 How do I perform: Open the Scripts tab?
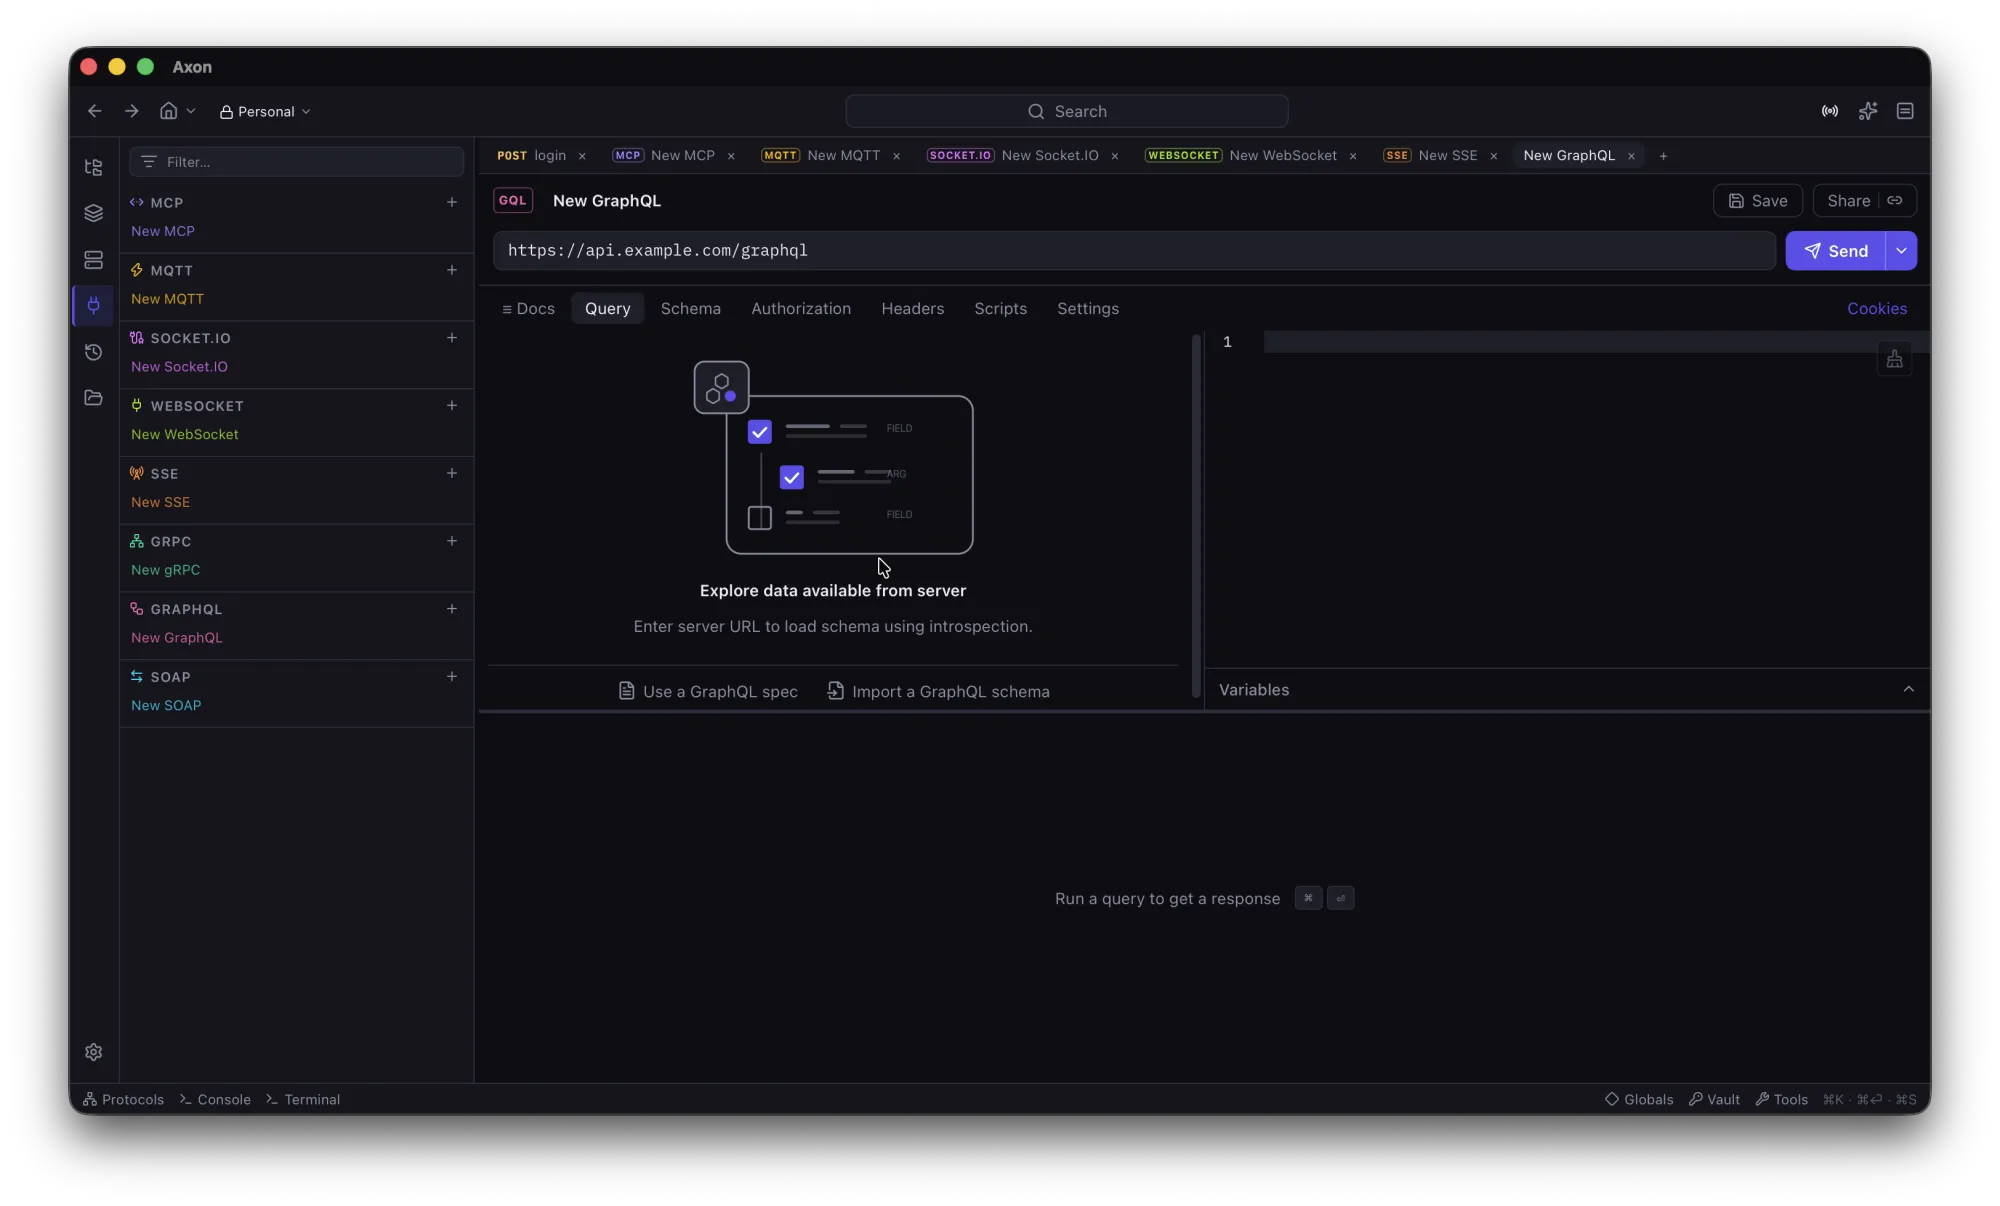(x=1000, y=308)
